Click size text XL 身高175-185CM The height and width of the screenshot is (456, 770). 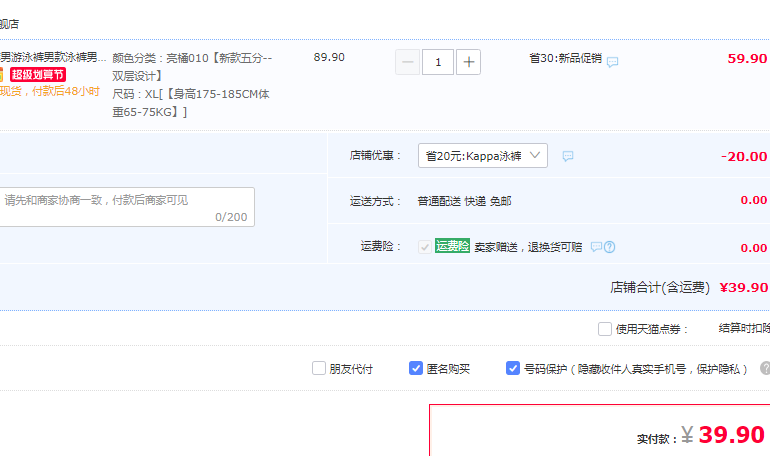(x=191, y=103)
